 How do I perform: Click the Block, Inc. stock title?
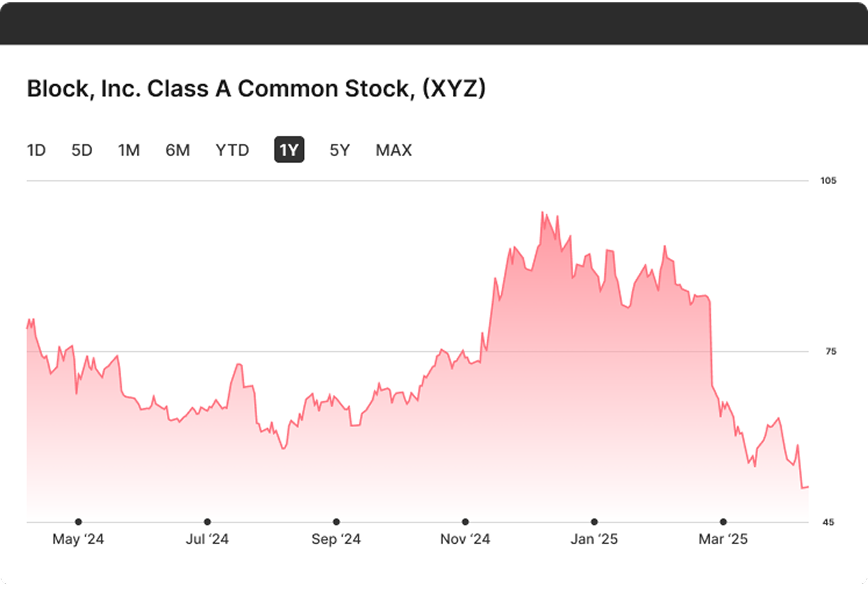pyautogui.click(x=256, y=88)
